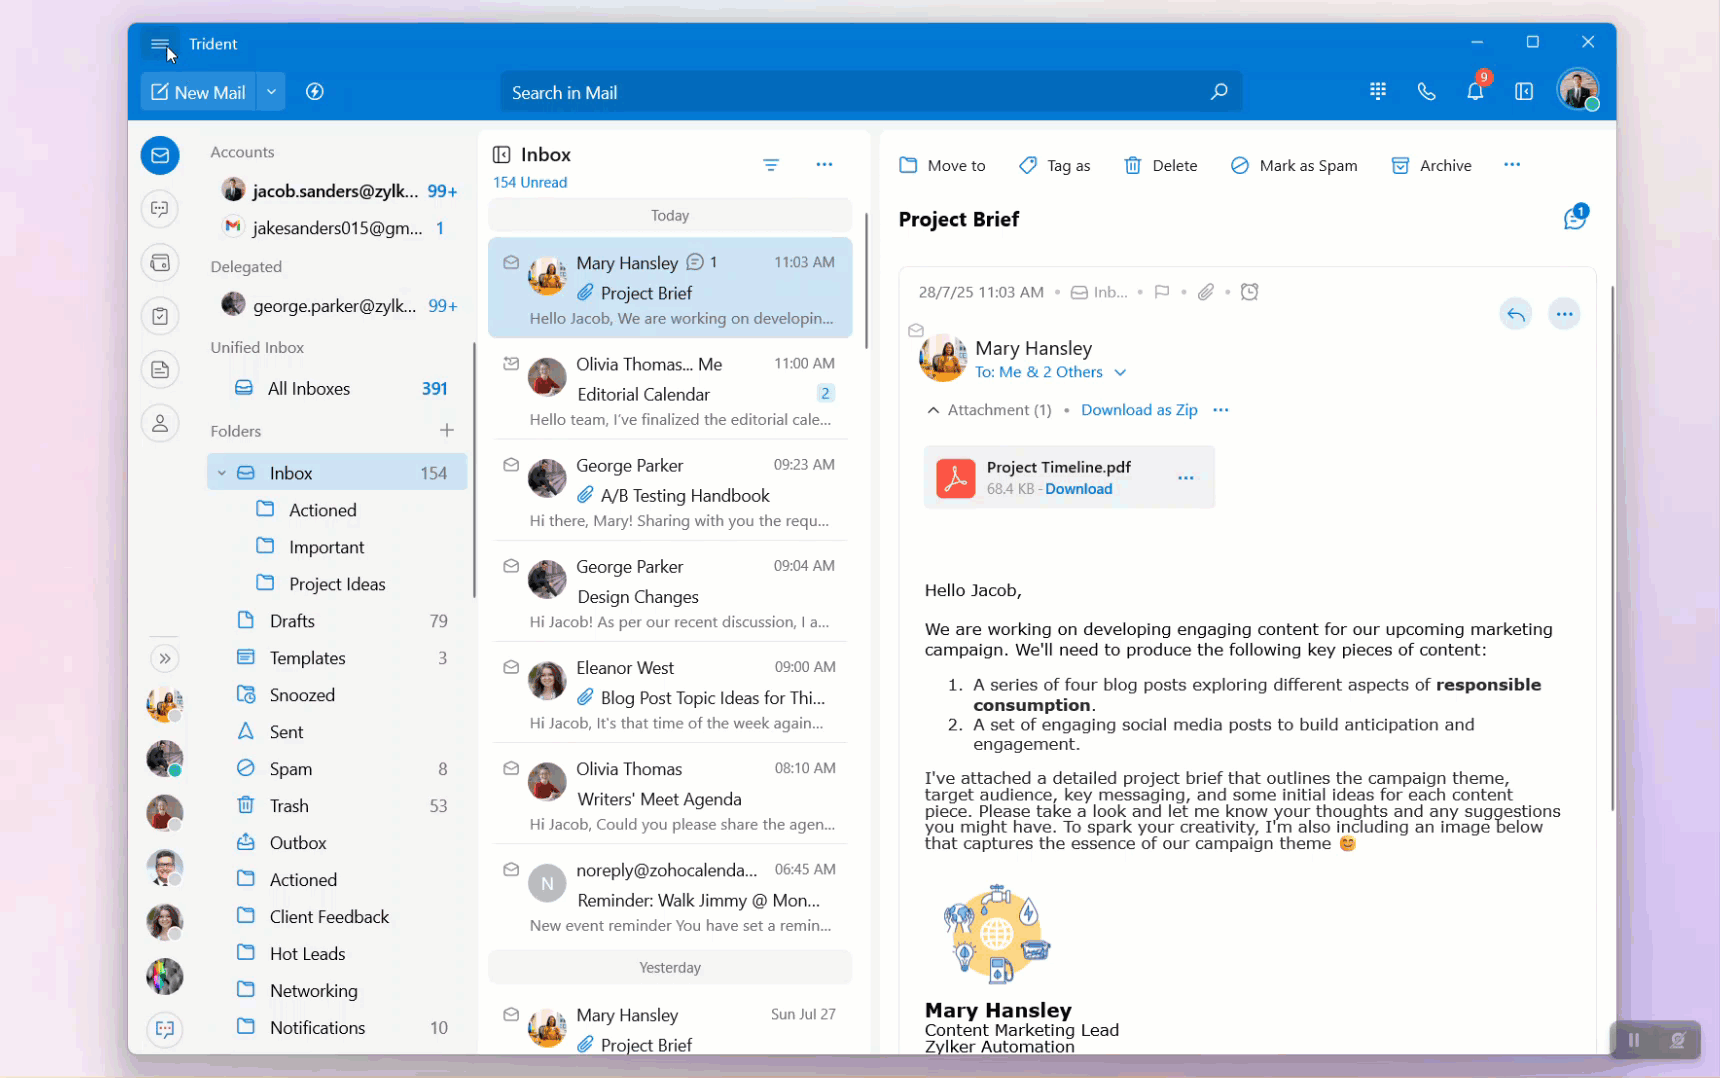Open the apps grid launcher
Image resolution: width=1720 pixels, height=1078 pixels.
pos(1378,91)
